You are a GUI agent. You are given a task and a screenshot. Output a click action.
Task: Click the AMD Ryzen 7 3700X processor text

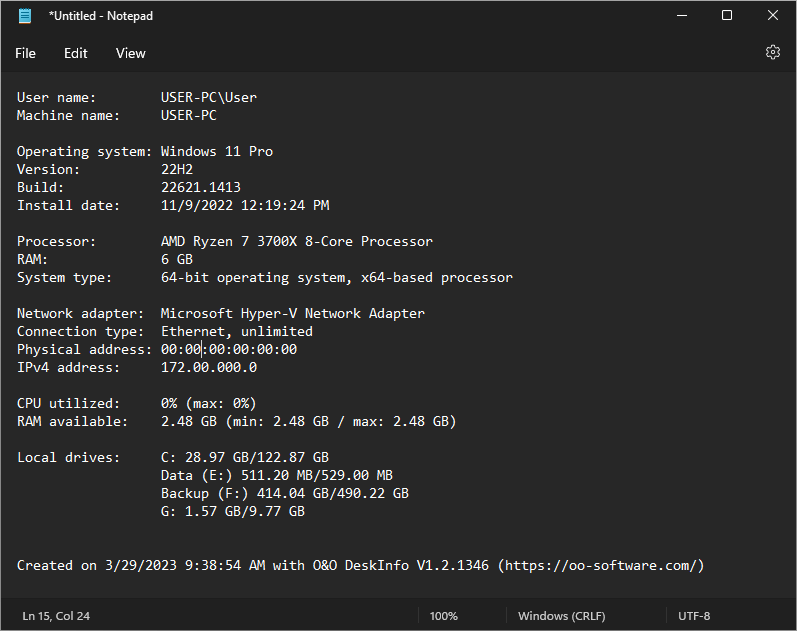296,242
